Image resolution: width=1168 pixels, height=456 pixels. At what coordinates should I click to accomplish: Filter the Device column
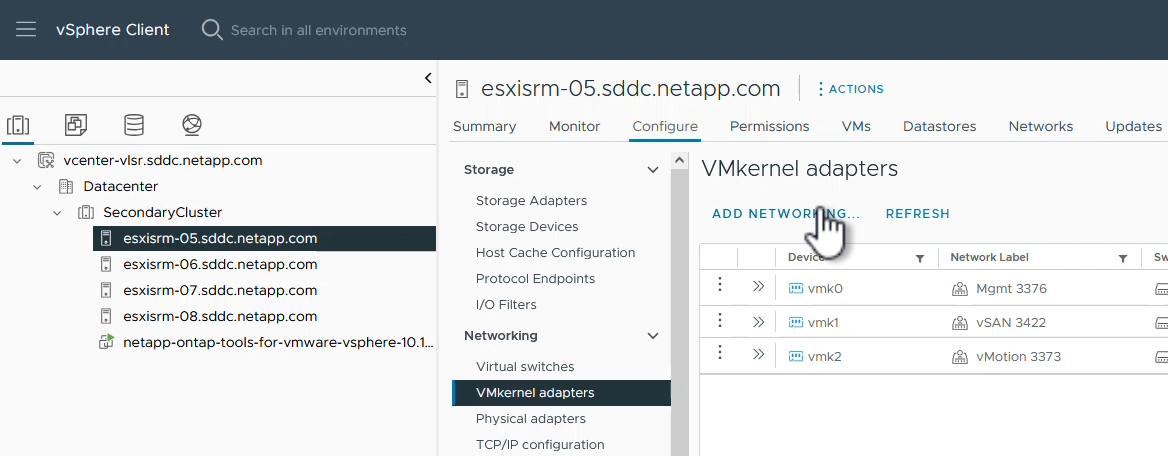[920, 258]
